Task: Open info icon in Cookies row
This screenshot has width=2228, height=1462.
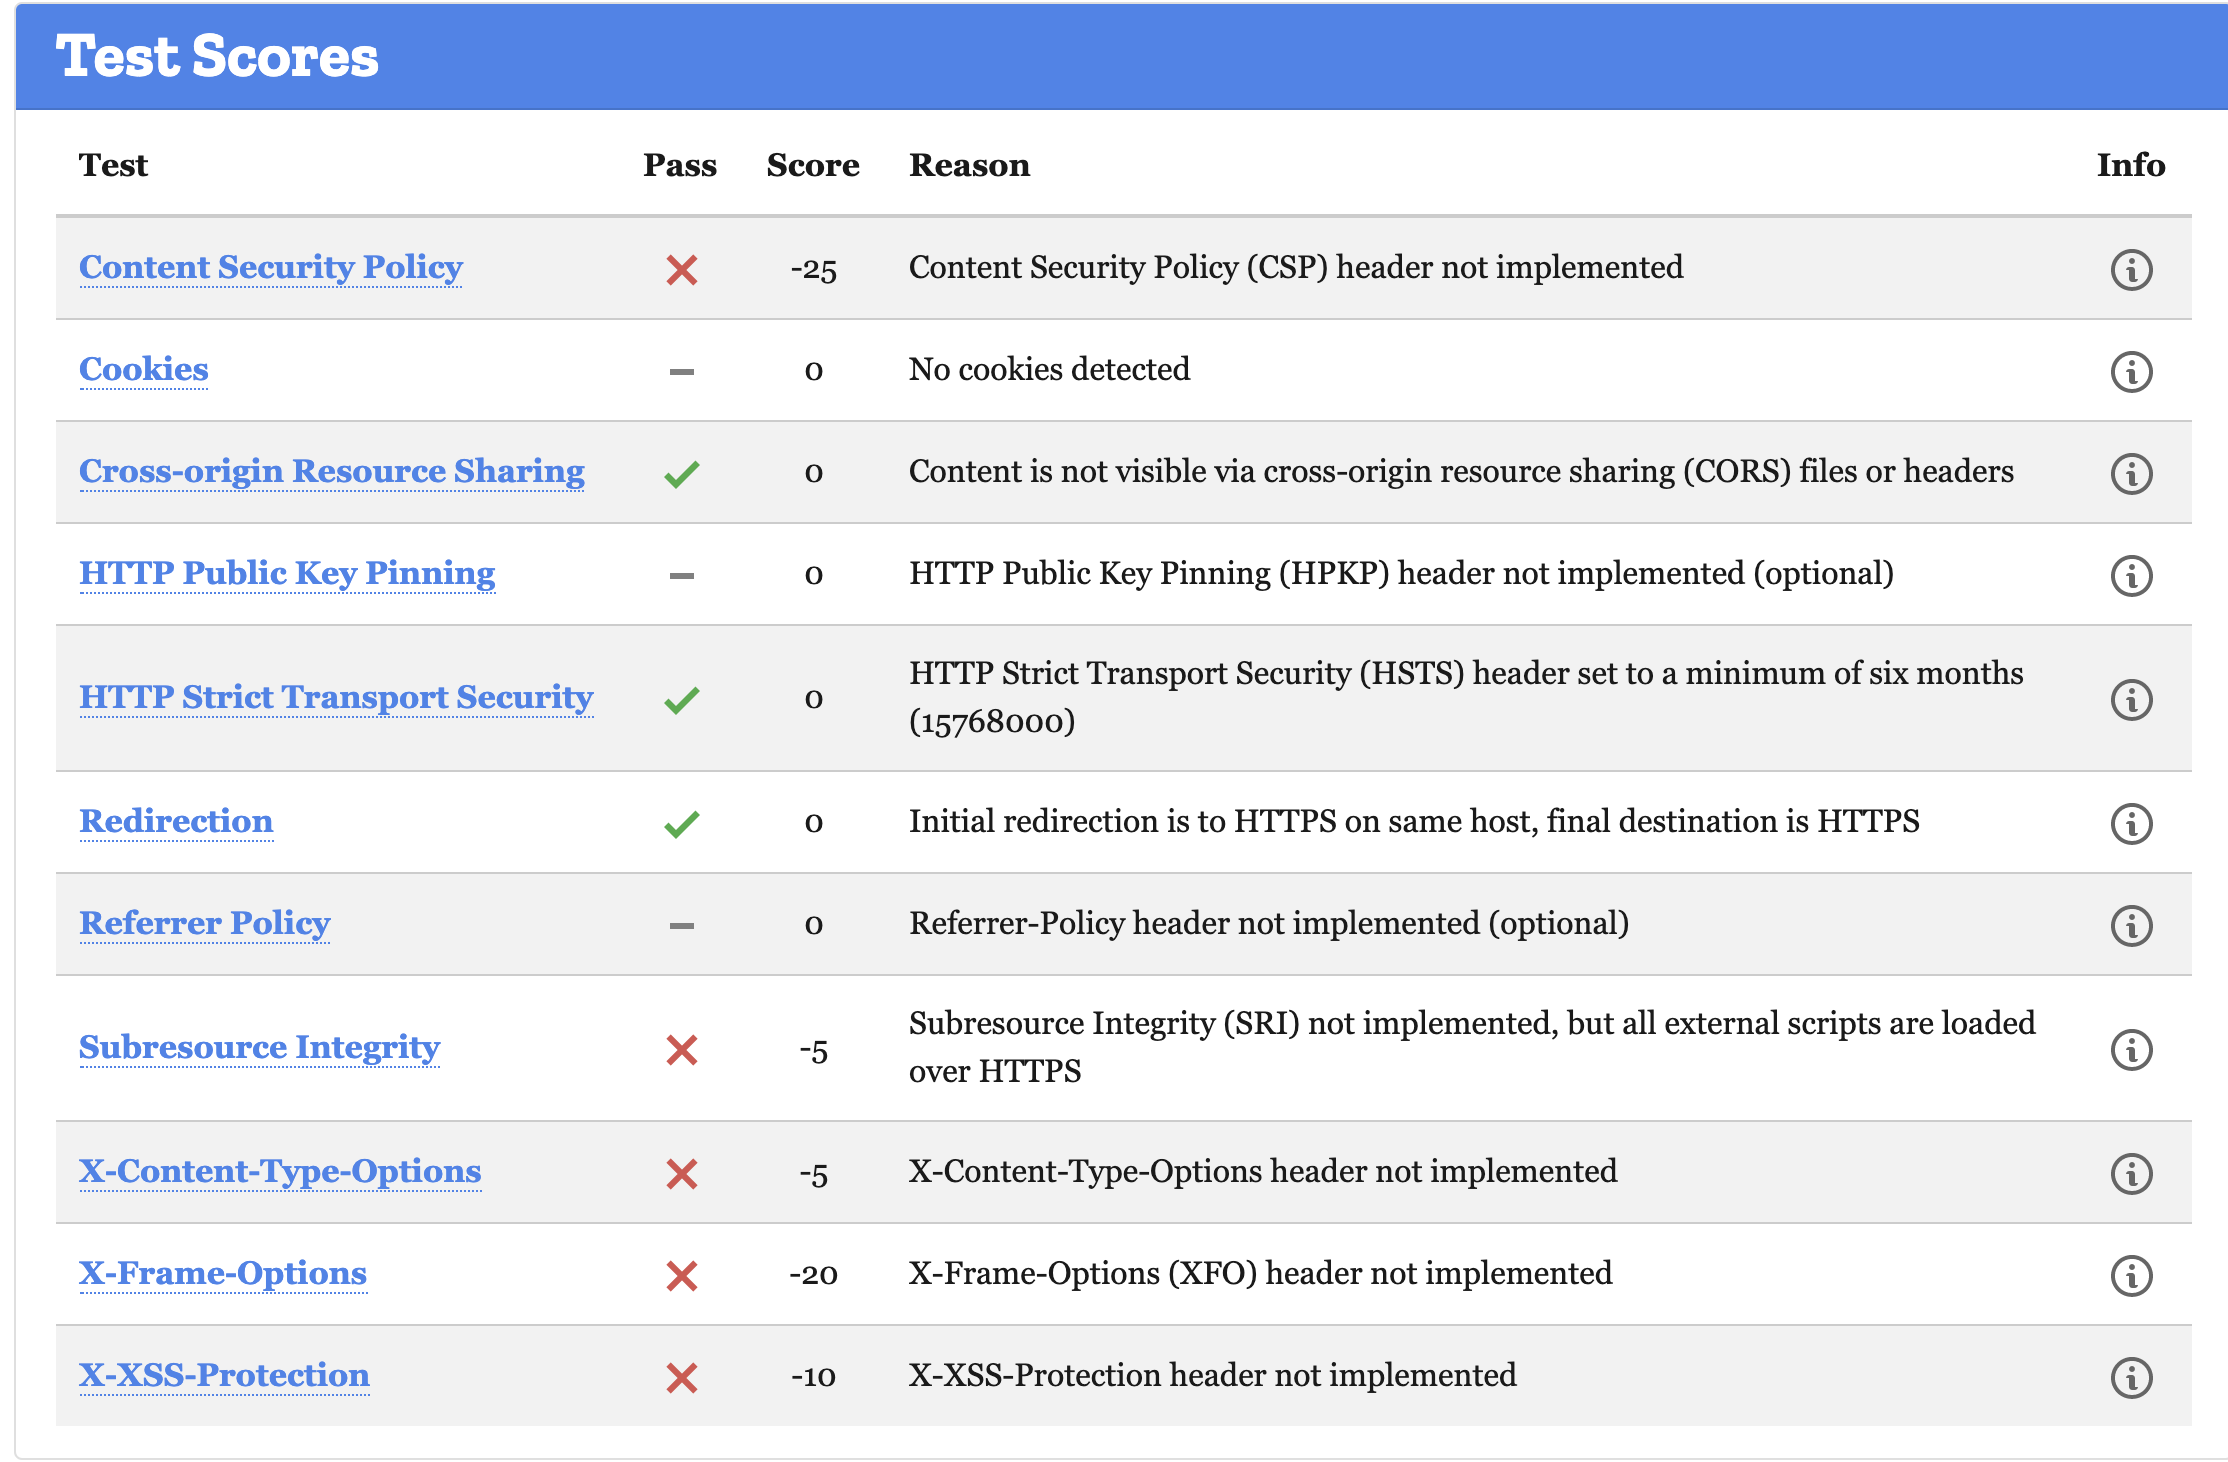Action: pos(2130,372)
